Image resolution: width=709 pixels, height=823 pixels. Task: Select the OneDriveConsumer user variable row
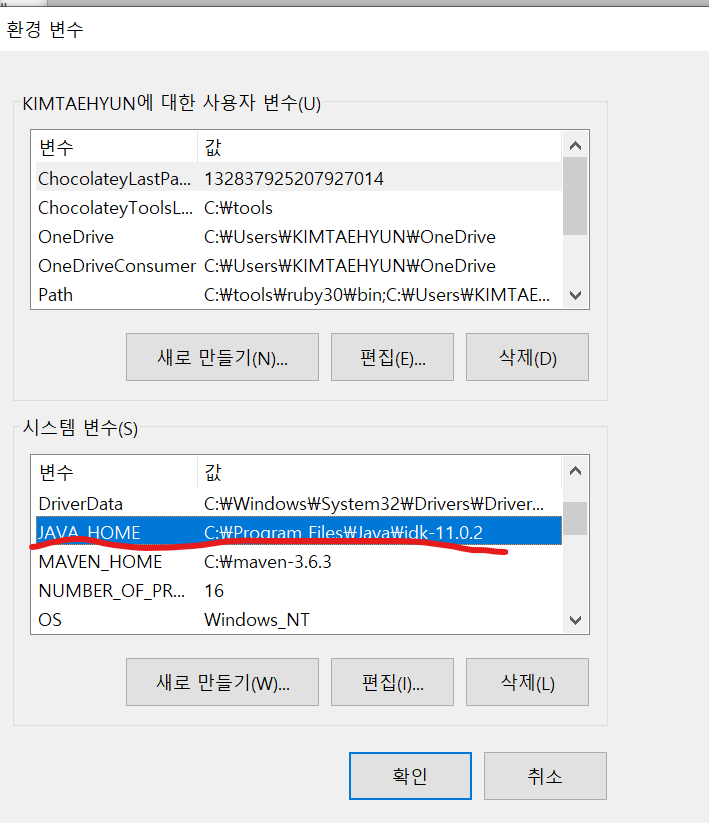click(299, 266)
